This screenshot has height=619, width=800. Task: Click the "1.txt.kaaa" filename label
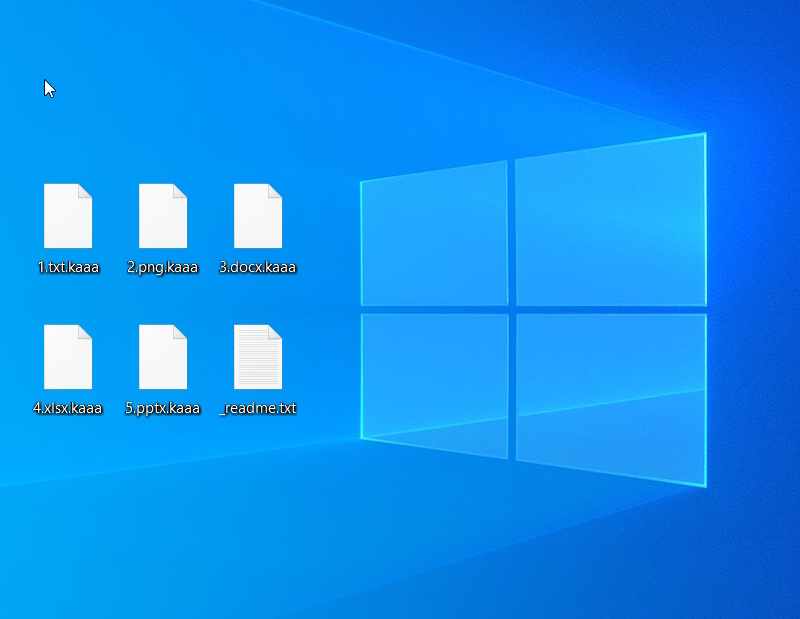pyautogui.click(x=68, y=267)
